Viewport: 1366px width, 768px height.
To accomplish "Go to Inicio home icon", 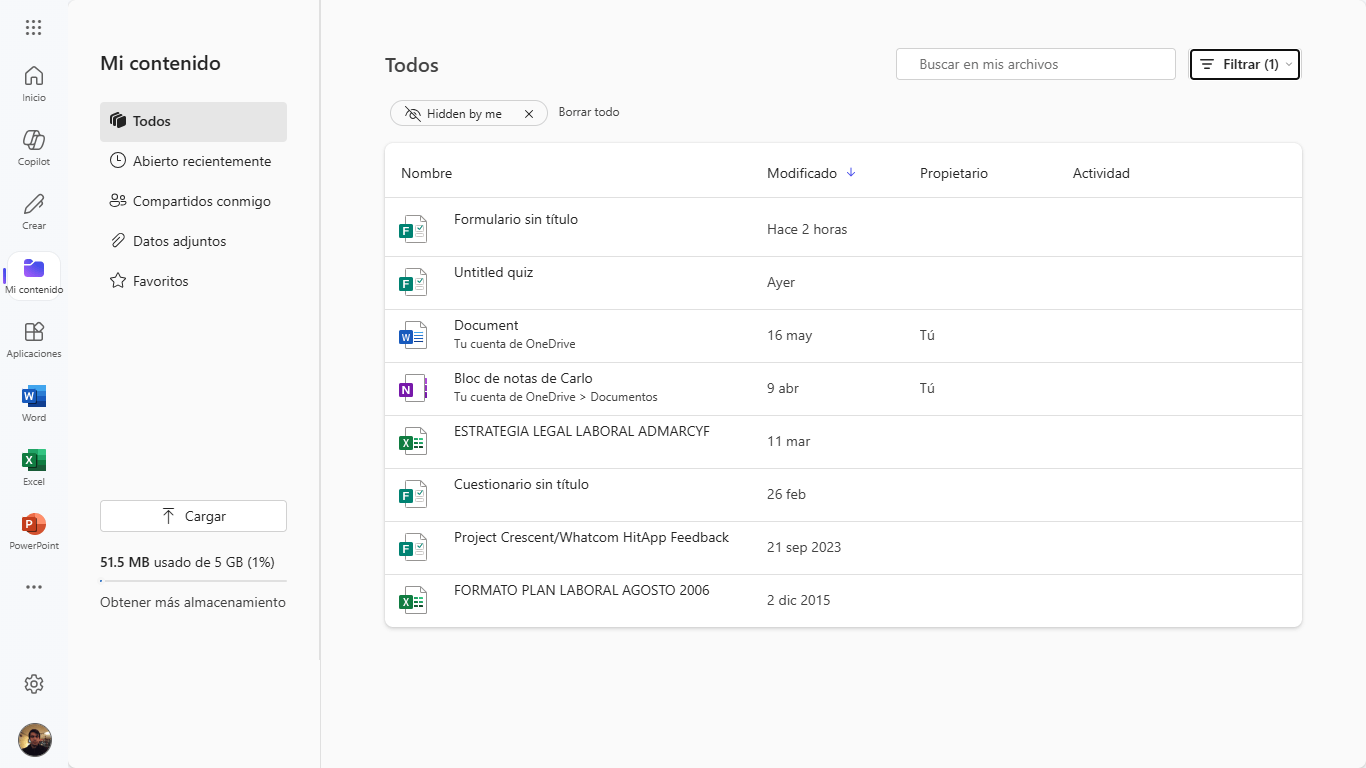I will (34, 76).
